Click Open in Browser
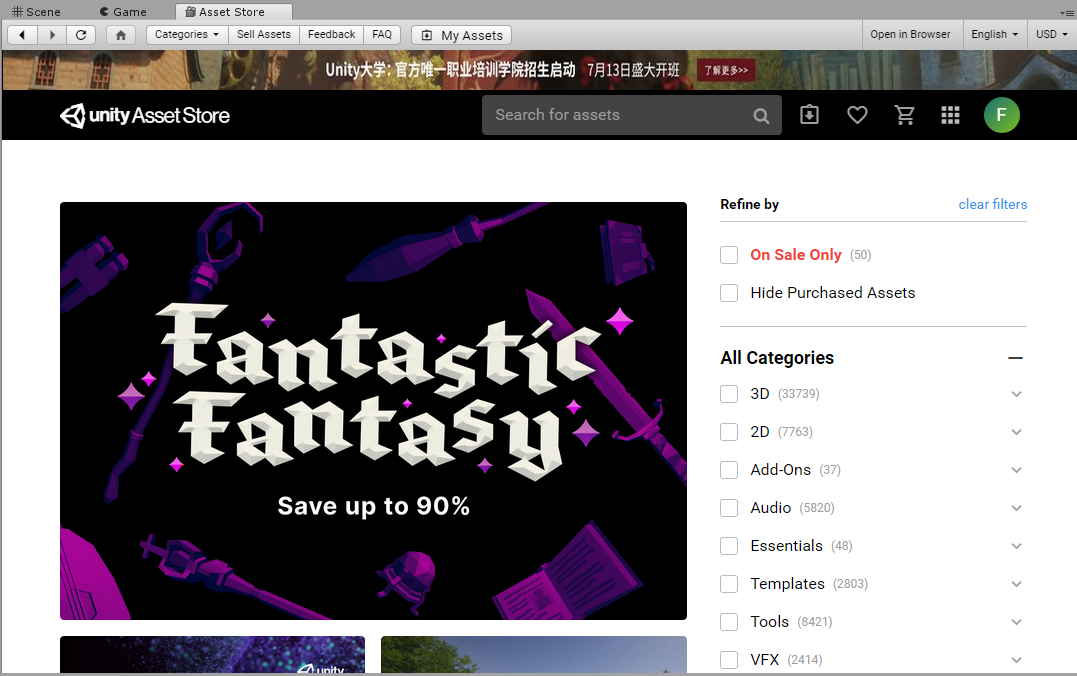Image resolution: width=1077 pixels, height=676 pixels. (910, 34)
